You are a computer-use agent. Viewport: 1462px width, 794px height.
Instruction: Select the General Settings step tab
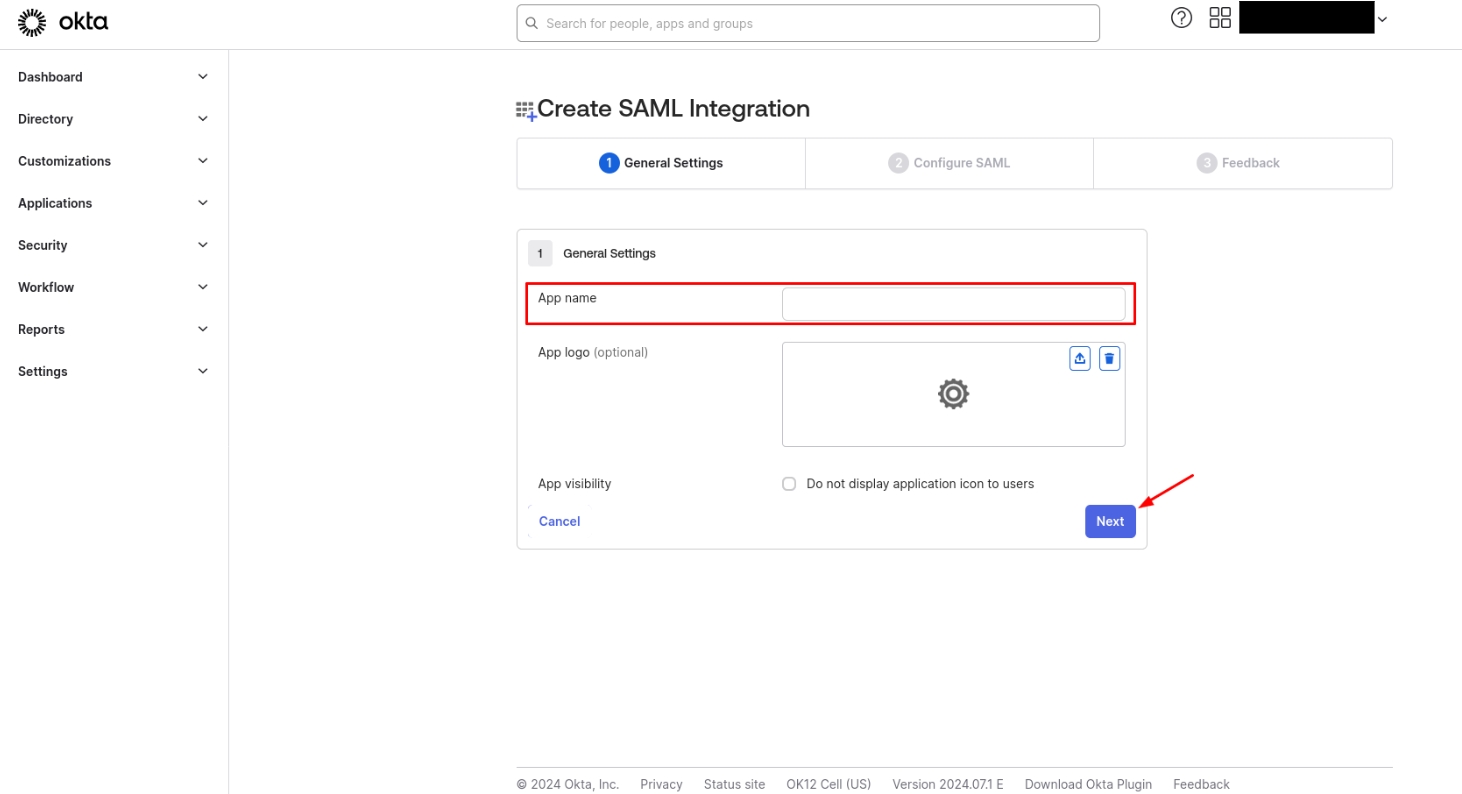click(x=661, y=163)
